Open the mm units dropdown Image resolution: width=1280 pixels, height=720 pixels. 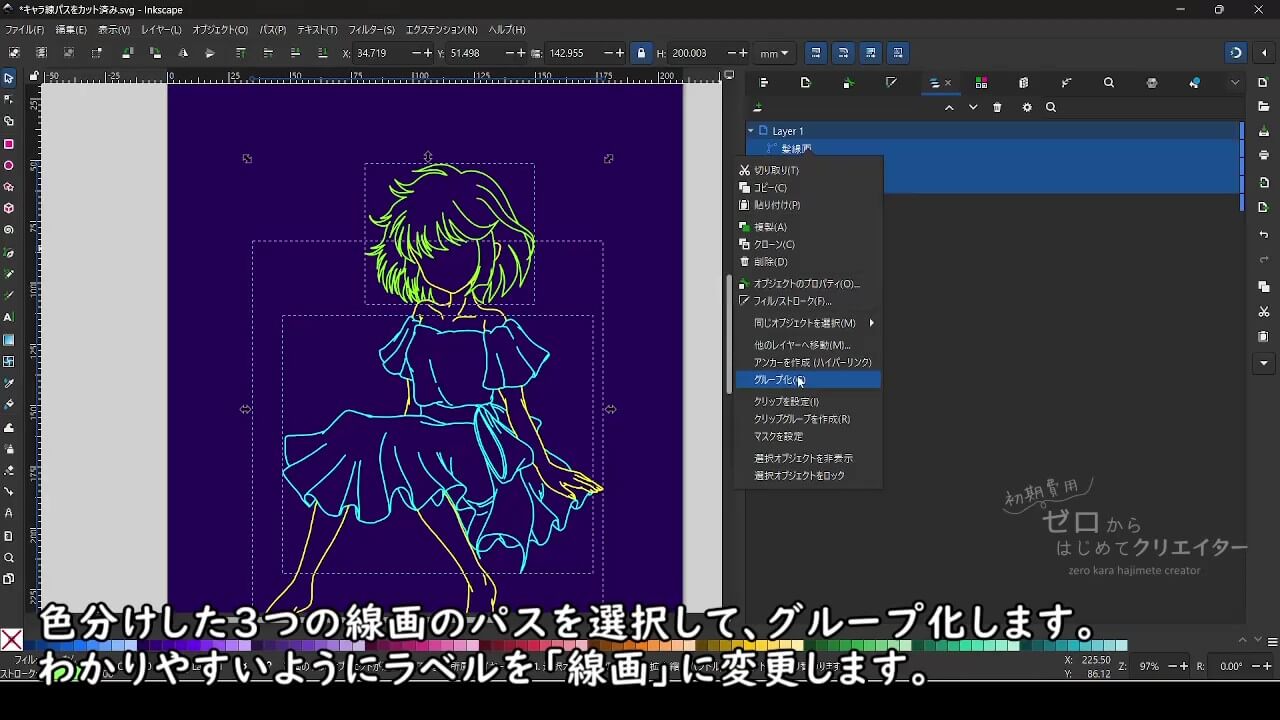click(774, 53)
